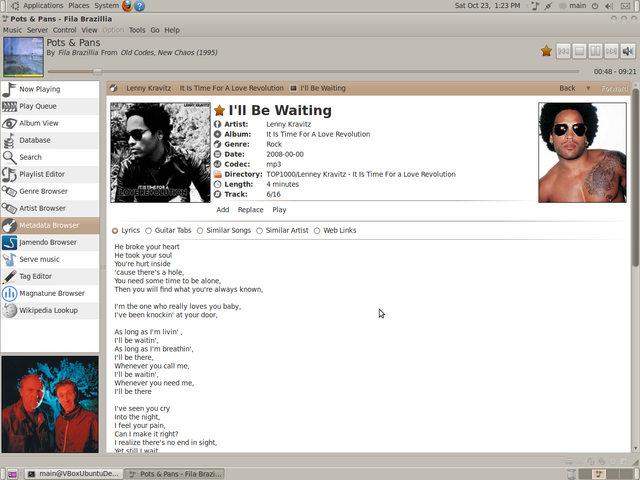Open the Music menu
The height and width of the screenshot is (480, 640).
pyautogui.click(x=12, y=30)
